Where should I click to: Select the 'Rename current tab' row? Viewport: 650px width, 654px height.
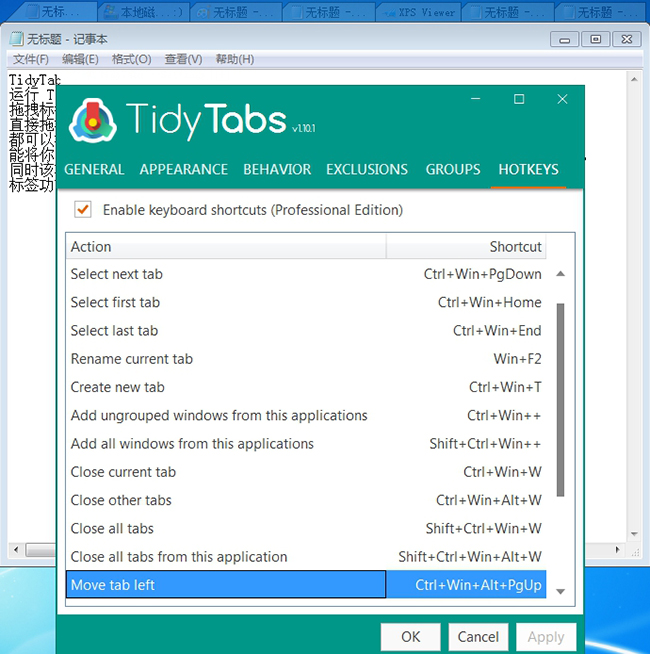[x=306, y=359]
